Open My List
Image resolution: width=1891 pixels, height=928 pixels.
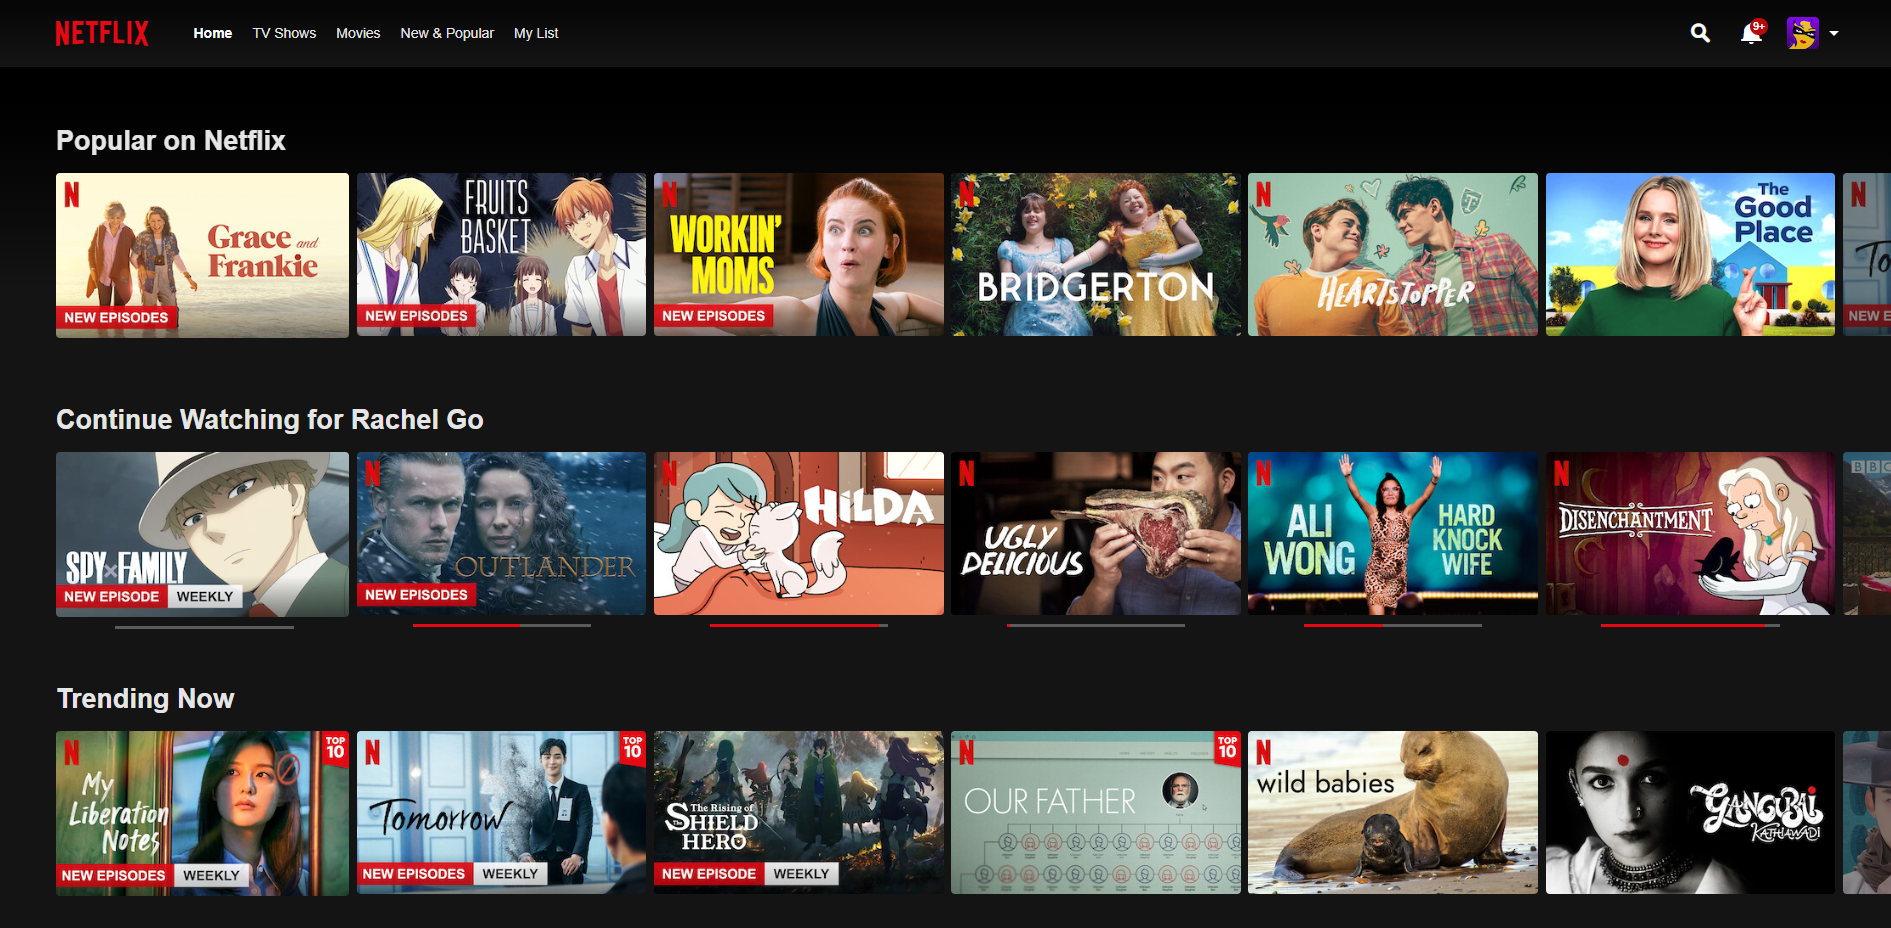point(536,33)
